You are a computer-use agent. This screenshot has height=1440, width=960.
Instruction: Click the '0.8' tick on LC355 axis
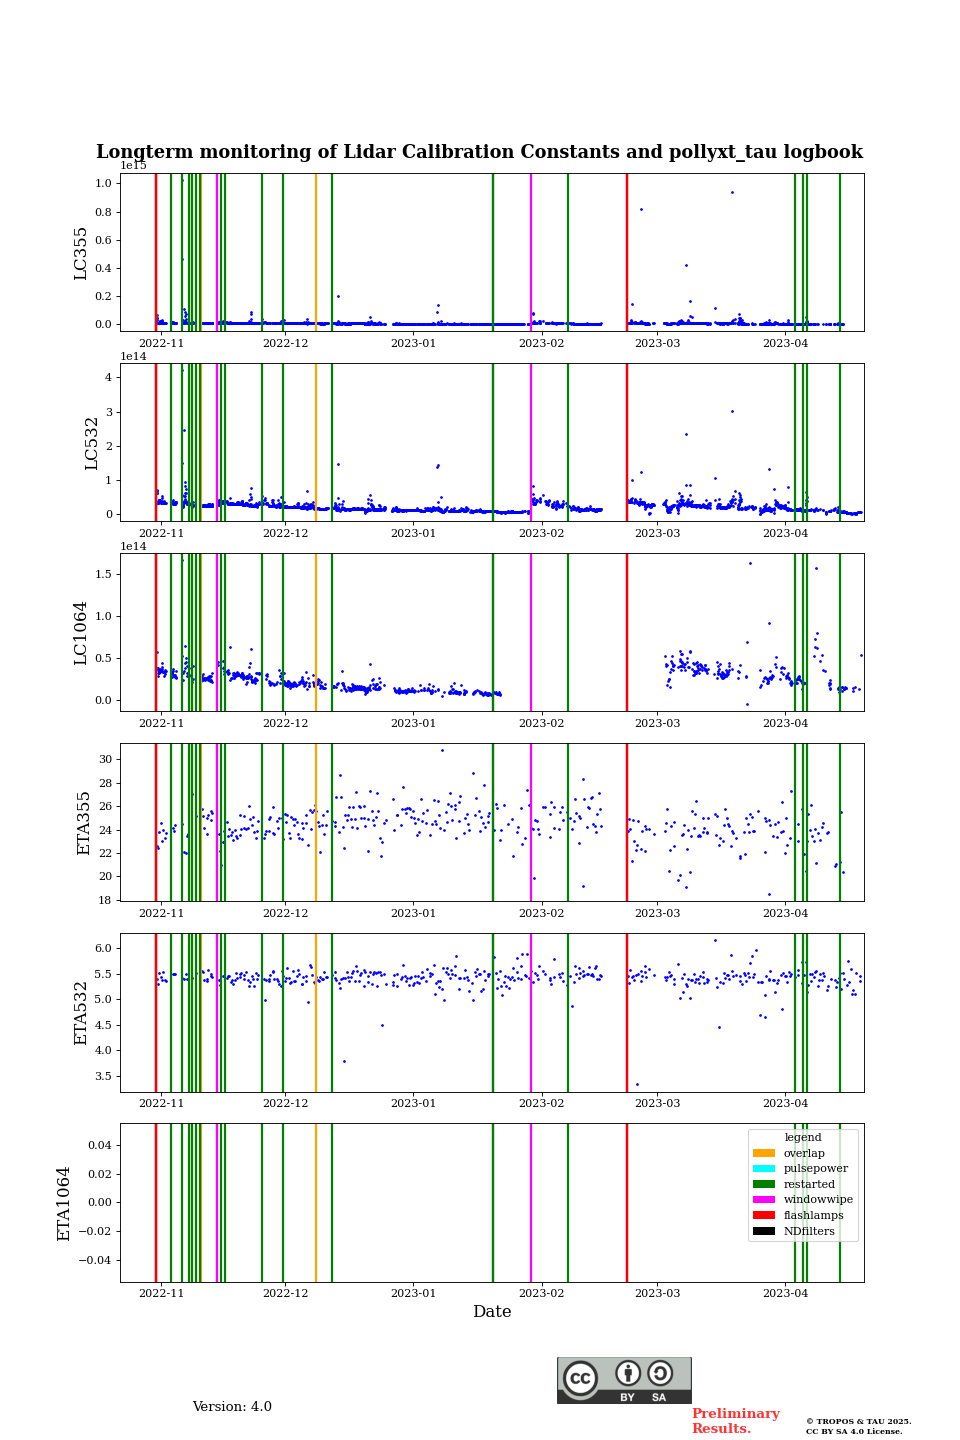tap(103, 212)
